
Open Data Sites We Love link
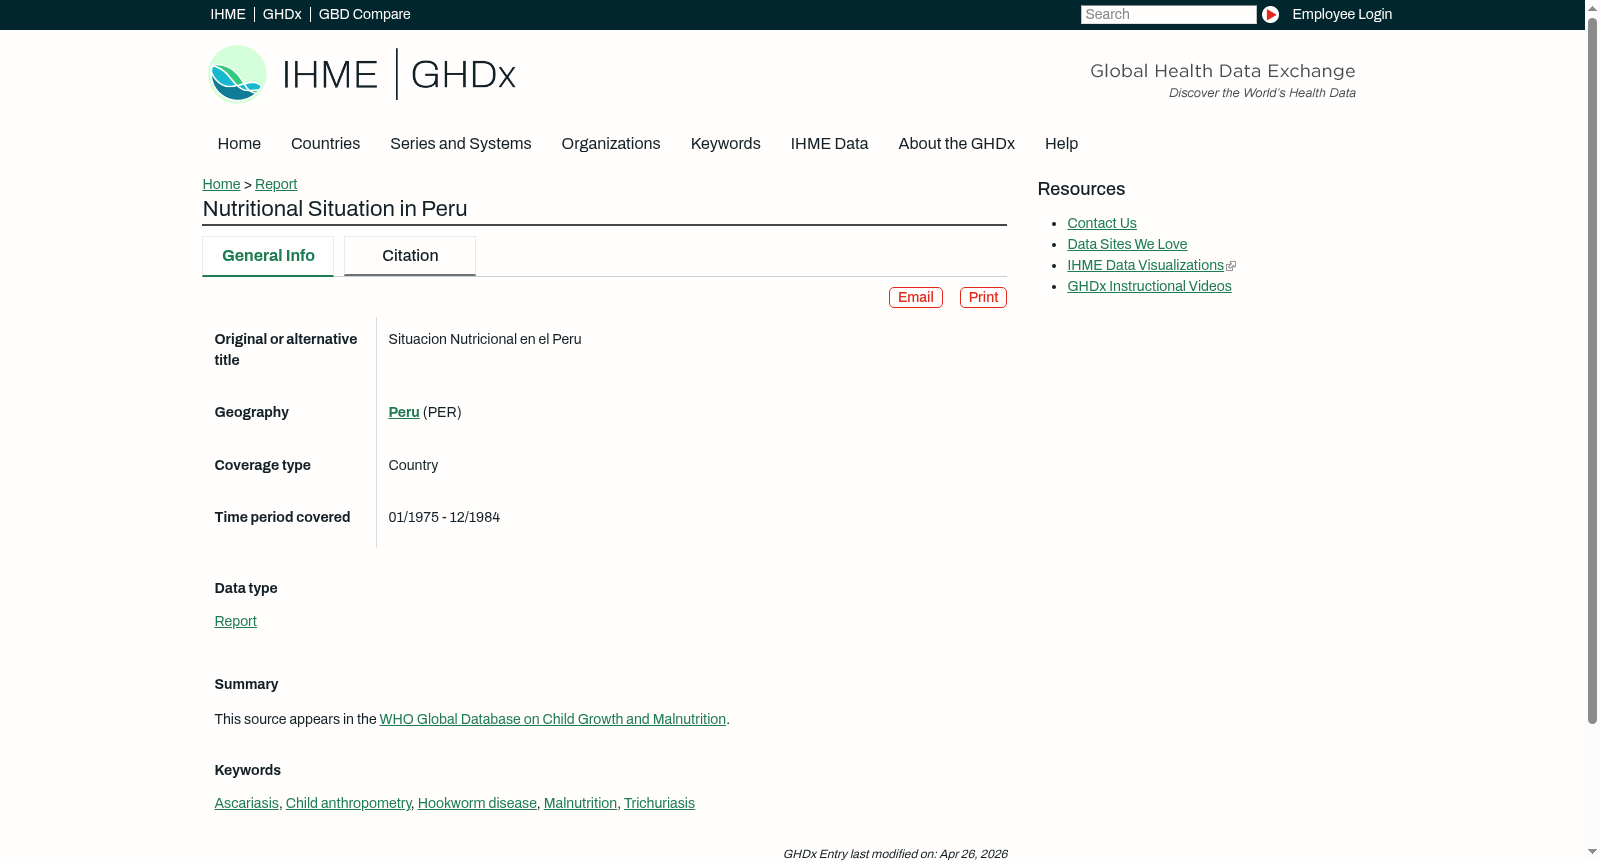[1127, 244]
